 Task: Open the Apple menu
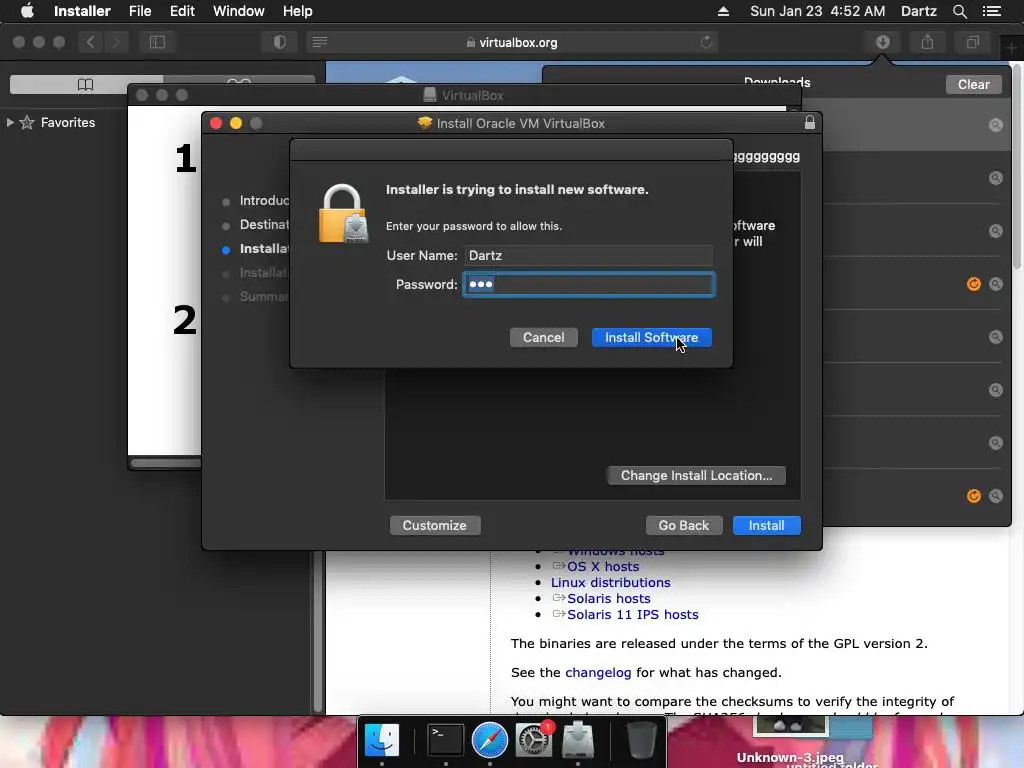(x=27, y=11)
